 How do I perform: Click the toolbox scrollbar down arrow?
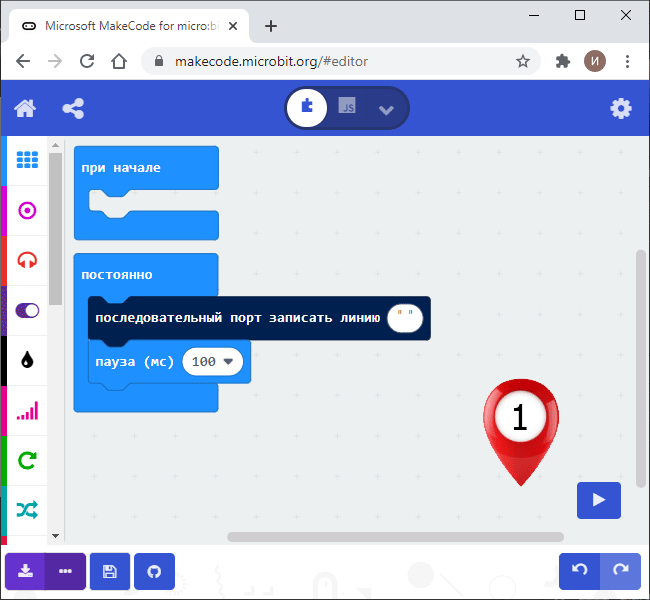tap(56, 536)
